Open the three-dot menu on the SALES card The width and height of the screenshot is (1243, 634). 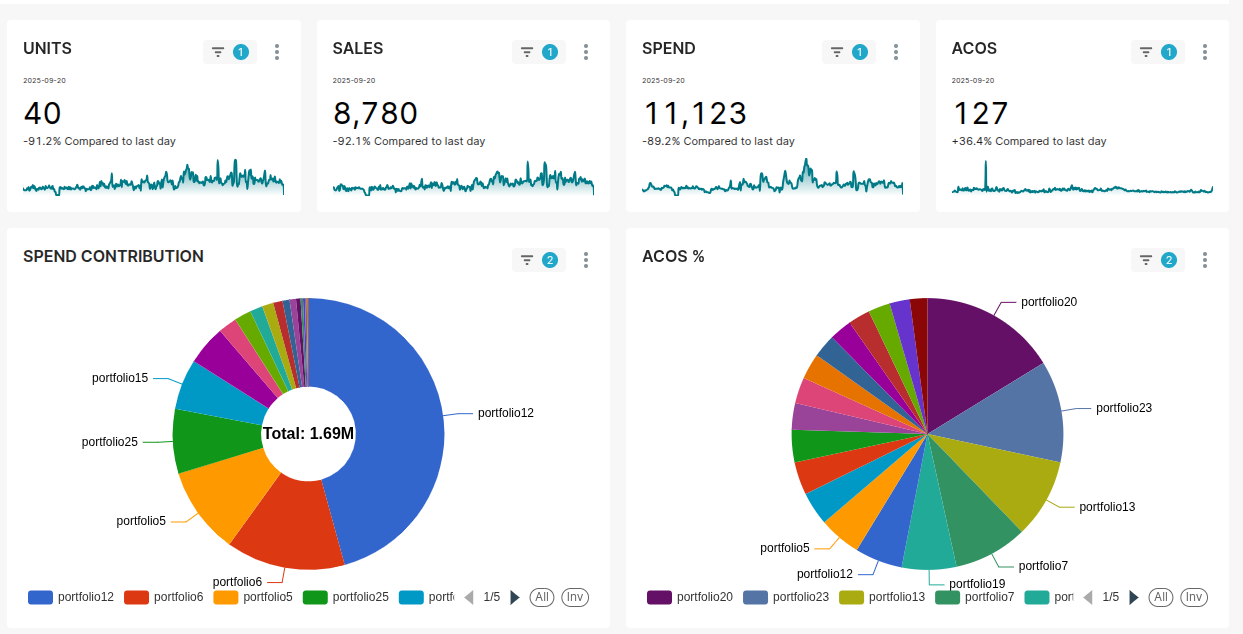click(x=586, y=51)
